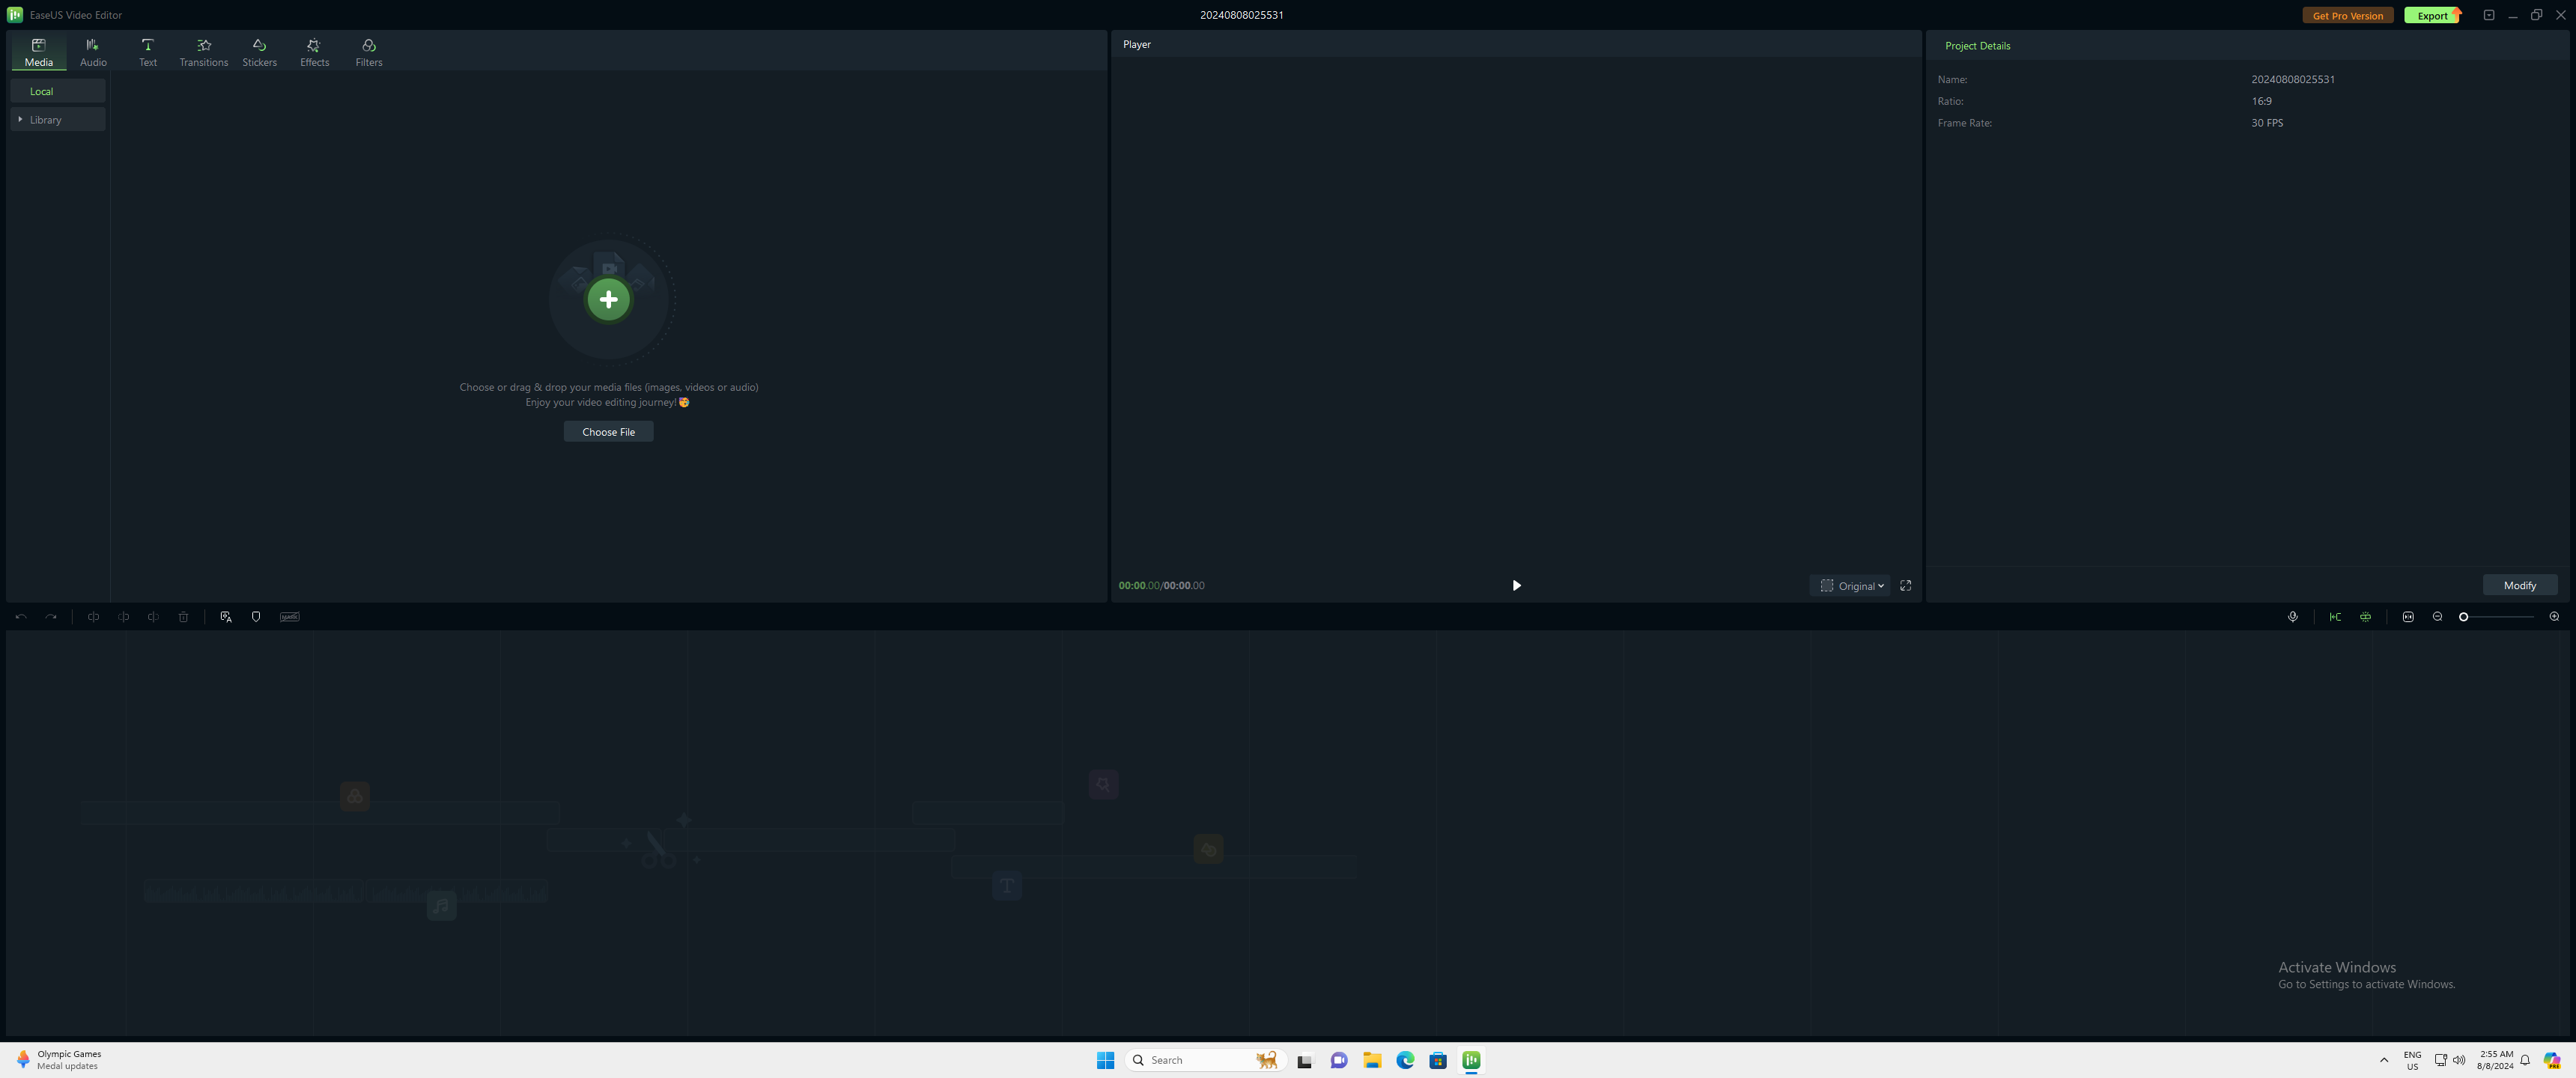Click the timeline zoom slider handle
This screenshot has height=1078, width=2576.
[2464, 617]
